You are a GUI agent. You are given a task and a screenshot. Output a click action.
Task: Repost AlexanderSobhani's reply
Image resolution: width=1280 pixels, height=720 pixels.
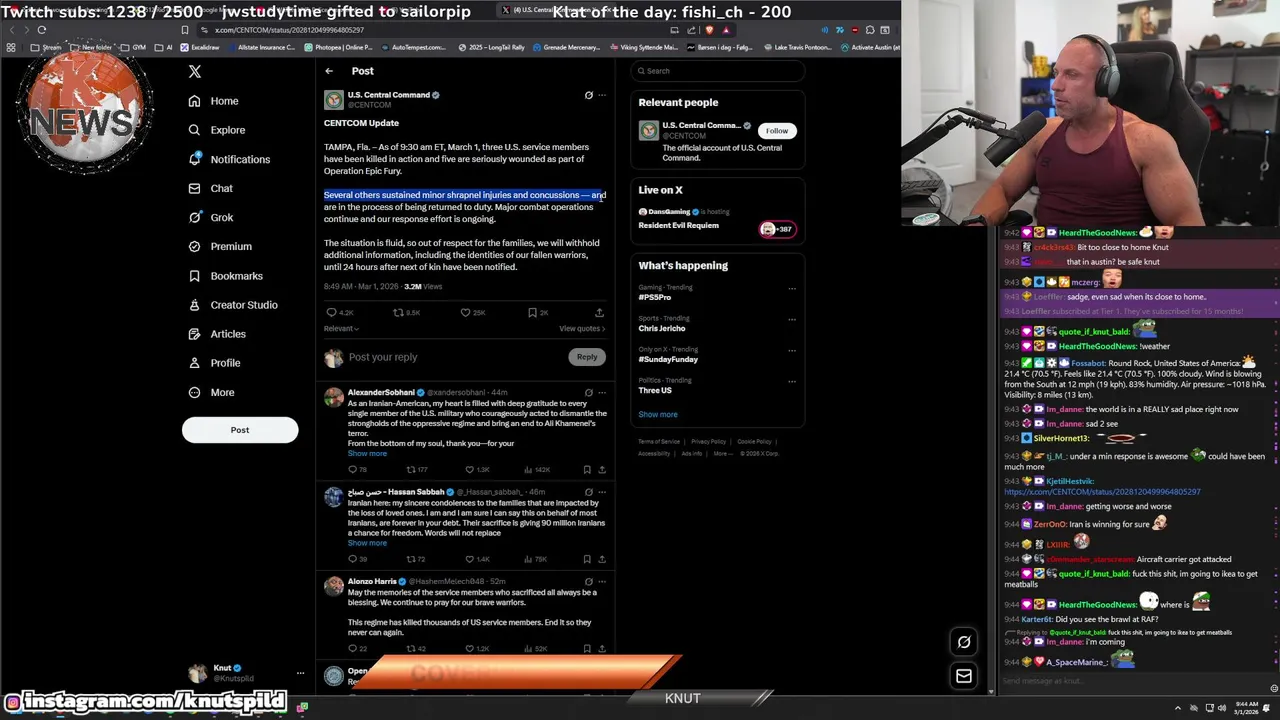tap(411, 469)
